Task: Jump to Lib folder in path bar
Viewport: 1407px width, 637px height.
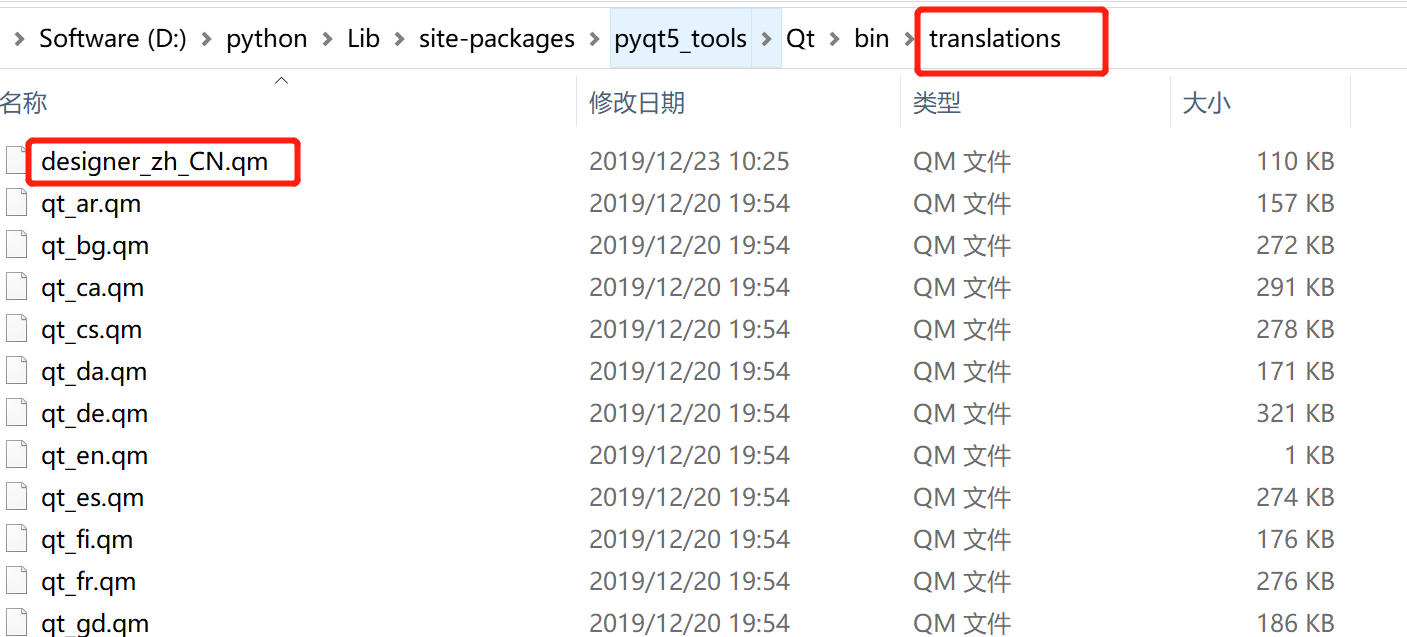Action: click(x=363, y=38)
